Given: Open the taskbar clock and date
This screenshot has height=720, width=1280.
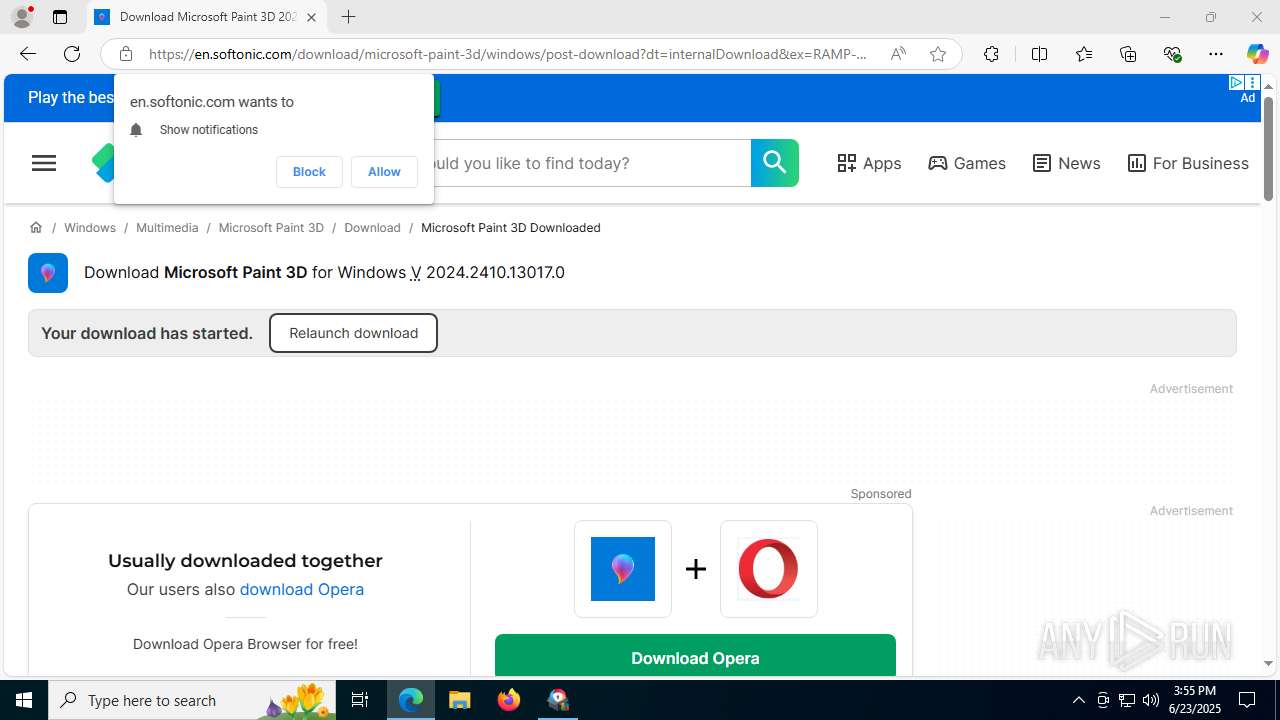Looking at the screenshot, I should click(x=1194, y=700).
